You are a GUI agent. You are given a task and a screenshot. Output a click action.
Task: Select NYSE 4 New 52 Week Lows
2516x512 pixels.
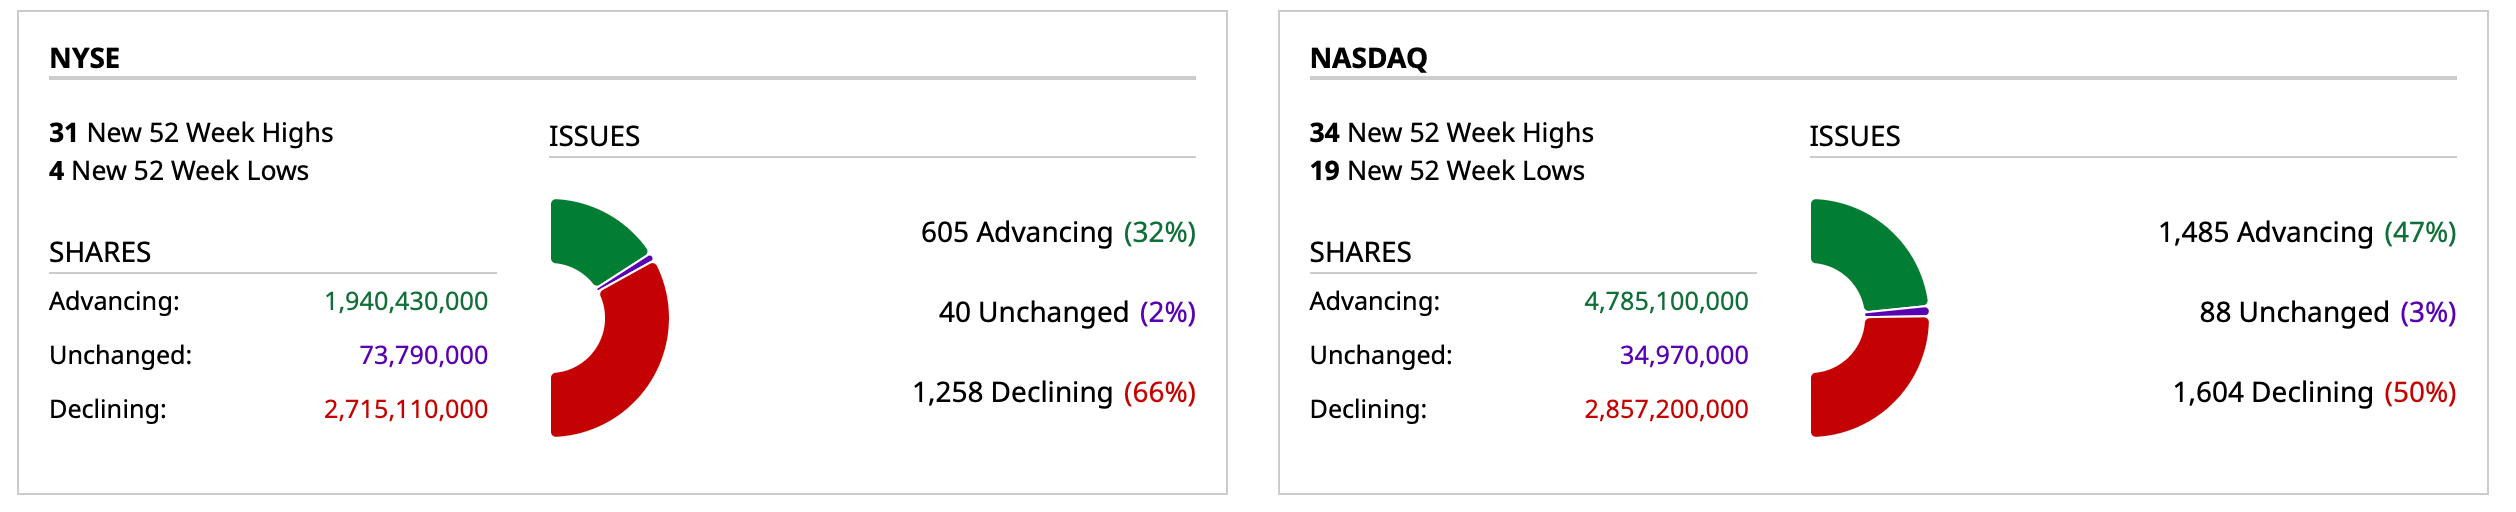click(179, 171)
